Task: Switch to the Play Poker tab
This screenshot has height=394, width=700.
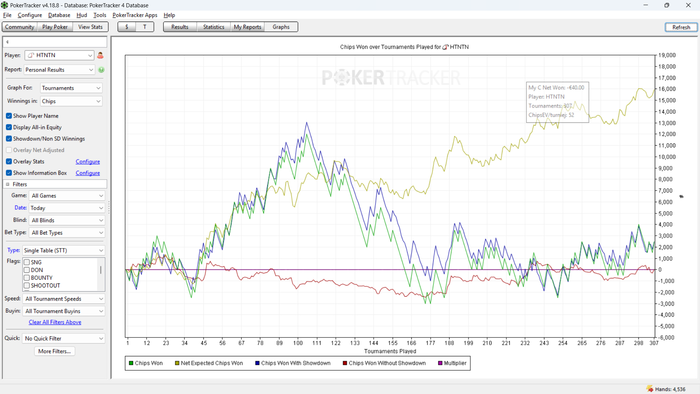Action: (55, 27)
